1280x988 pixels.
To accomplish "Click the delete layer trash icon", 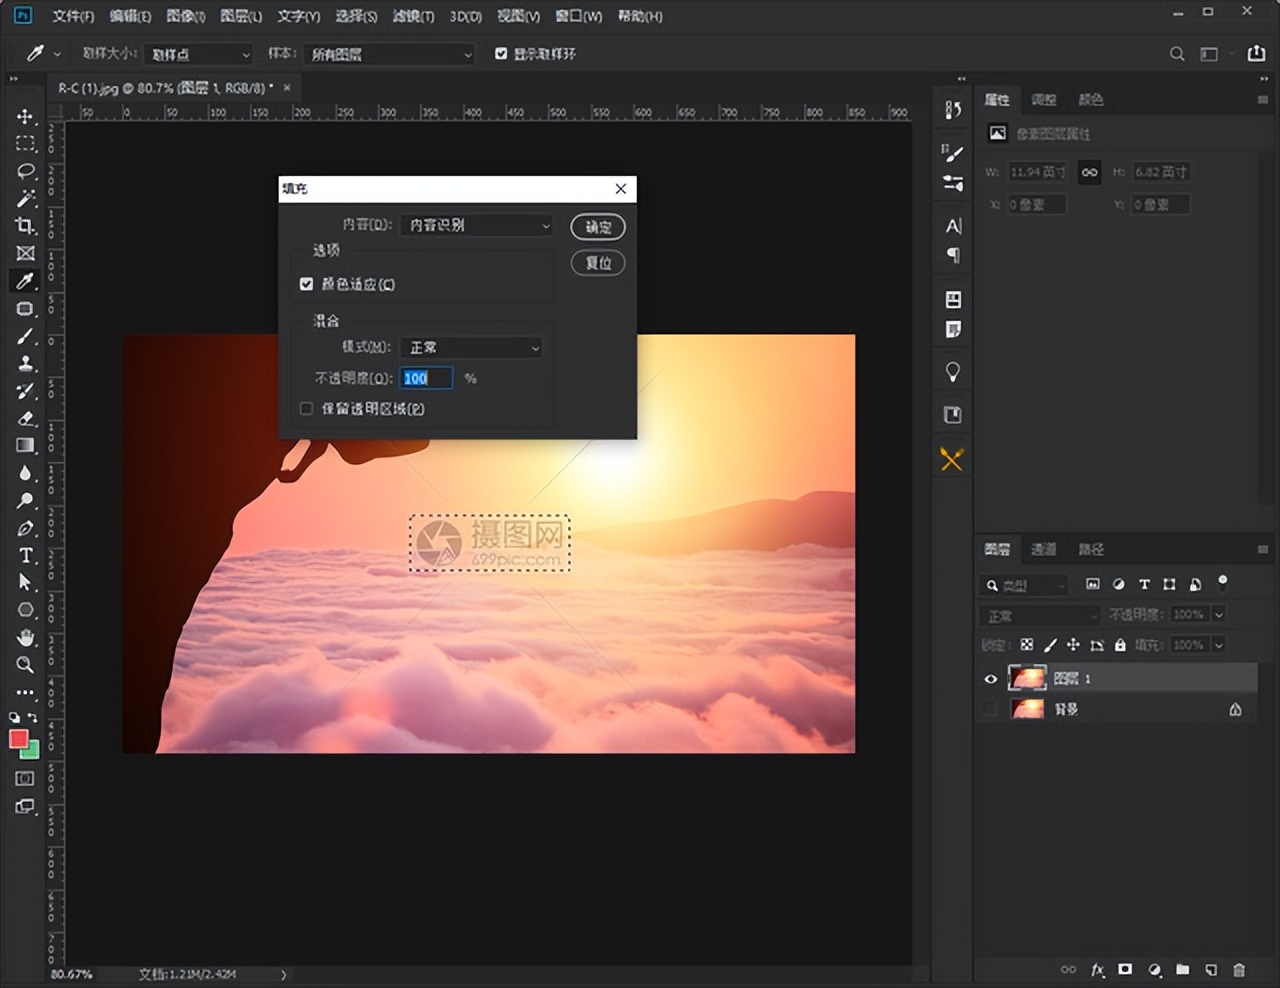I will 1239,969.
